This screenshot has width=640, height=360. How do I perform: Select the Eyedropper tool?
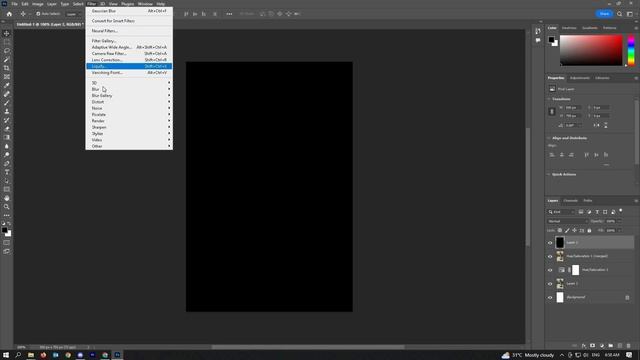click(7, 85)
